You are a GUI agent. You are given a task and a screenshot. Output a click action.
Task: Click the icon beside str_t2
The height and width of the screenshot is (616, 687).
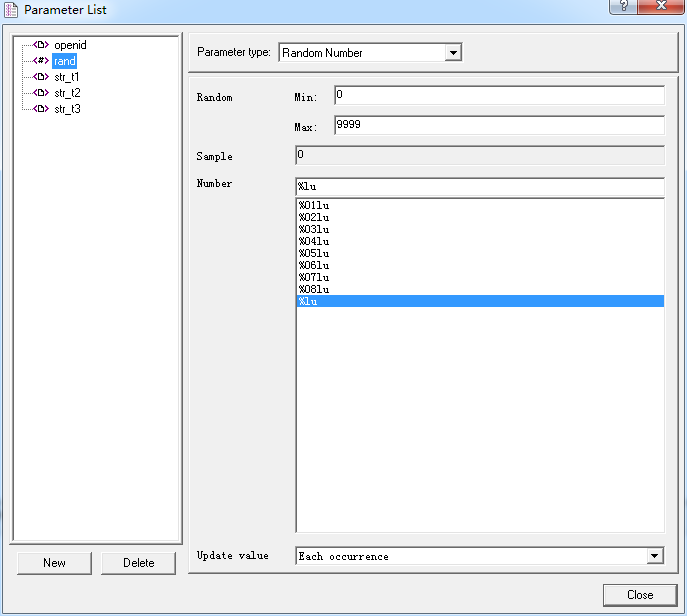pyautogui.click(x=41, y=93)
